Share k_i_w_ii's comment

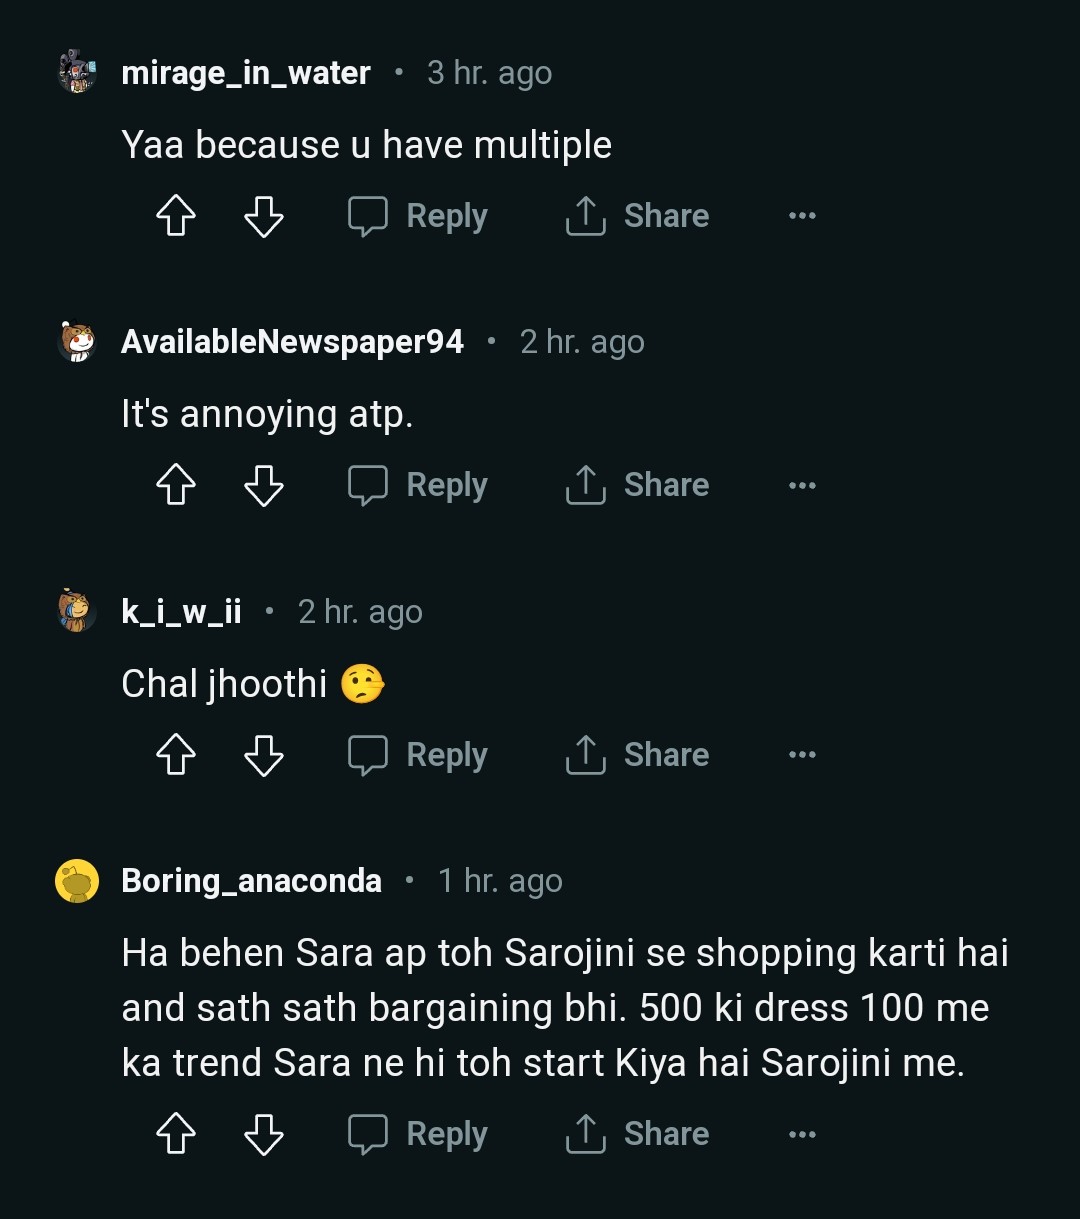point(637,755)
